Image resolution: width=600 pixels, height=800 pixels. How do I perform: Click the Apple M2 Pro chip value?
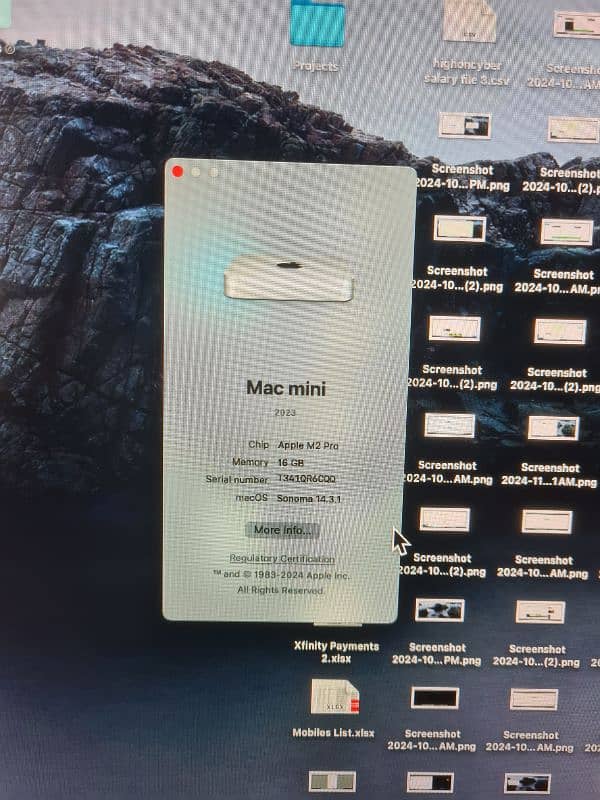pos(308,445)
